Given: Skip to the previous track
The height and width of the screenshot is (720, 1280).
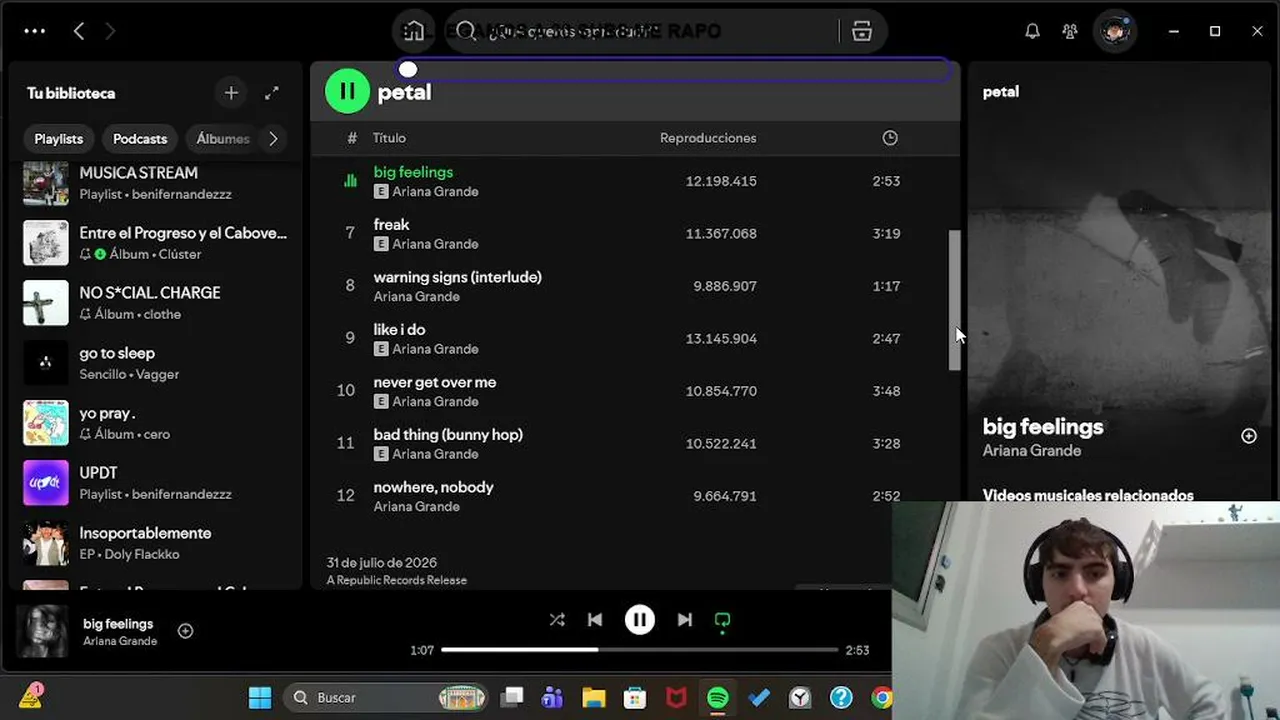Looking at the screenshot, I should point(595,620).
